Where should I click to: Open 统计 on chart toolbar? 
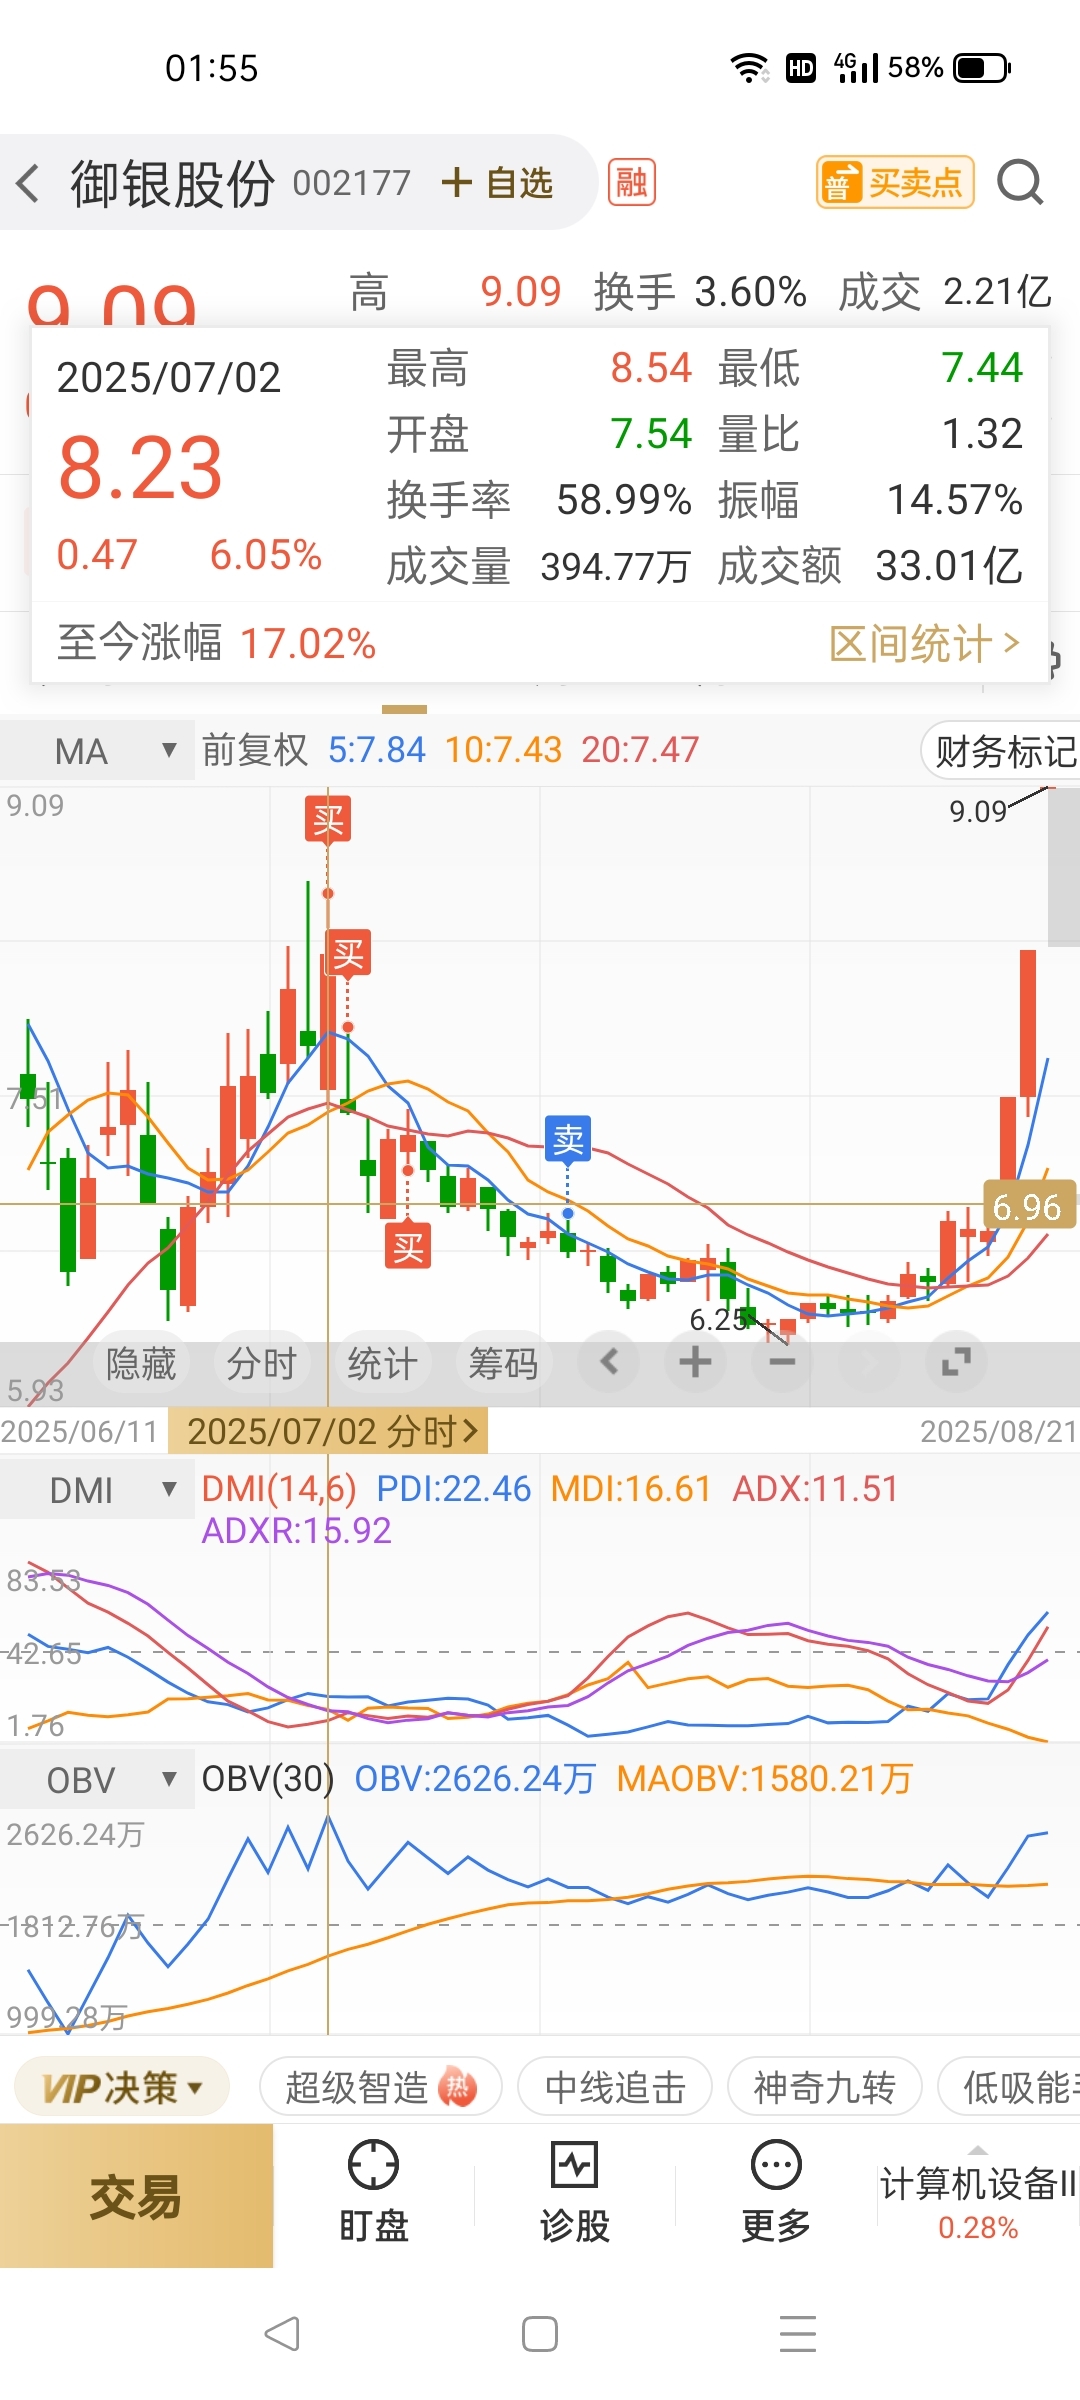point(383,1363)
